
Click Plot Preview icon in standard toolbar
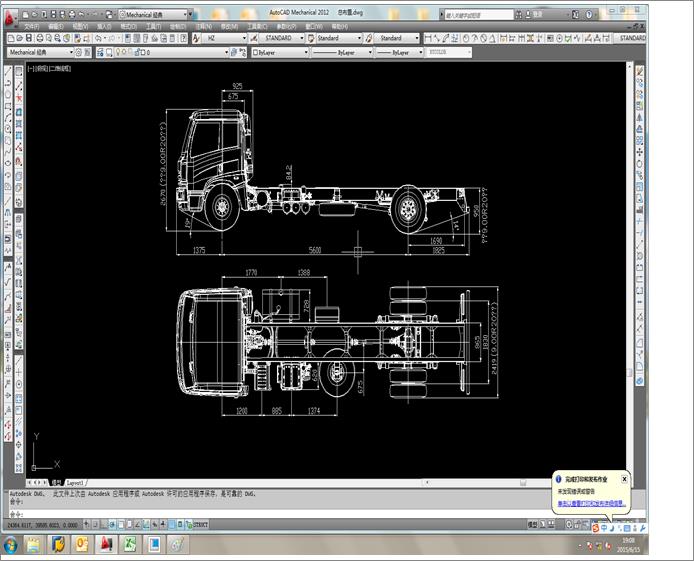tap(49, 38)
